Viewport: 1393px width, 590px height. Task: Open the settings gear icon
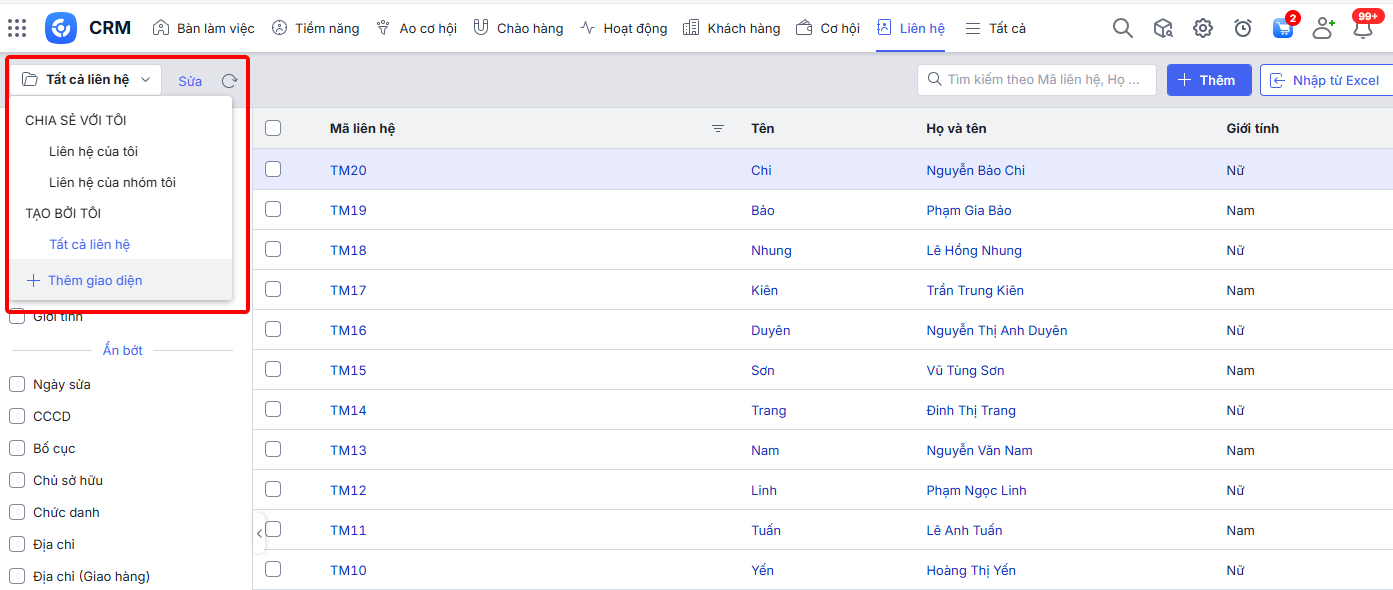coord(1203,28)
